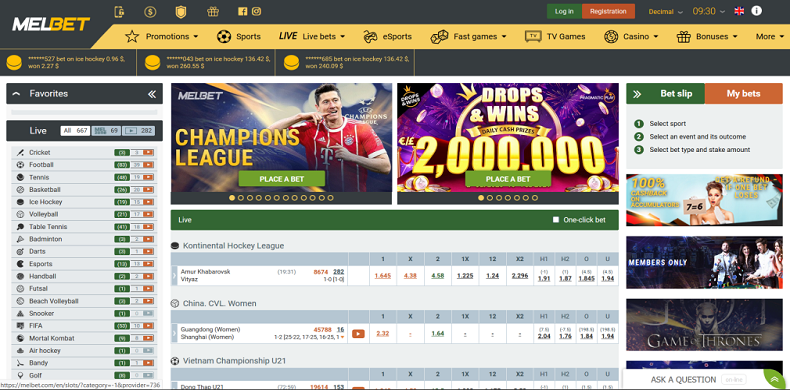Click the info icon in top right
Viewport: 790px width, 390px height.
(756, 11)
